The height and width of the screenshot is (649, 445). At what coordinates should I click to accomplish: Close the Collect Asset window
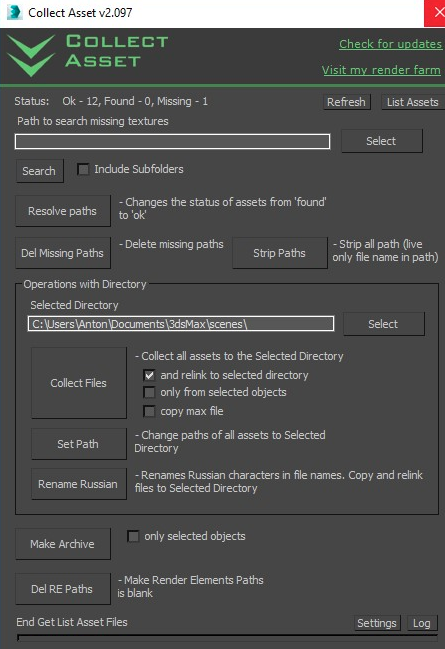click(x=435, y=13)
